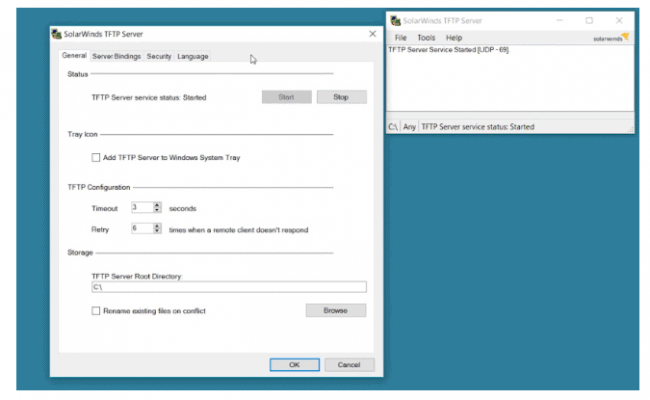Increase the Retry count with the up arrow
Image resolution: width=650 pixels, height=400 pixels.
[x=157, y=226]
